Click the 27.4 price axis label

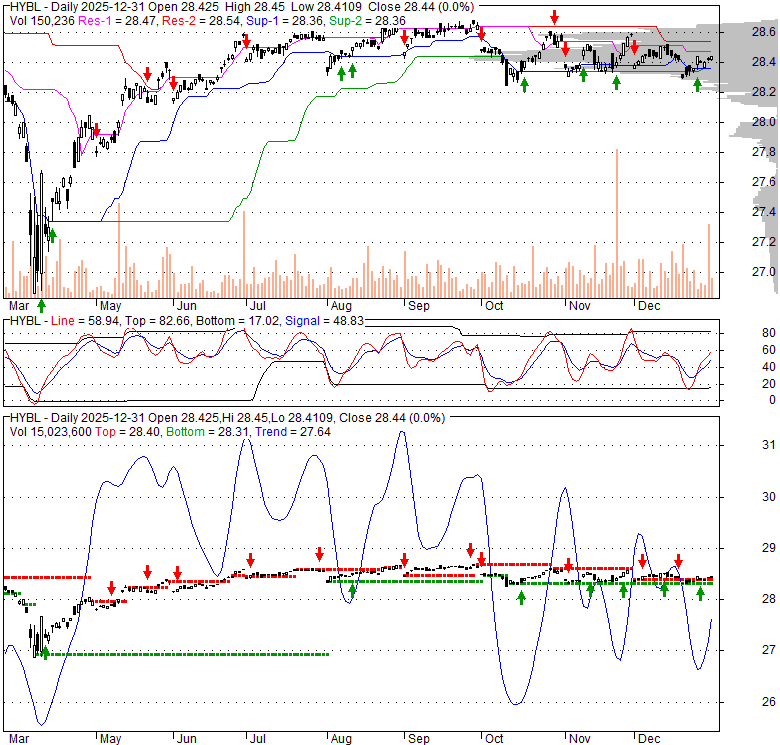click(x=764, y=212)
